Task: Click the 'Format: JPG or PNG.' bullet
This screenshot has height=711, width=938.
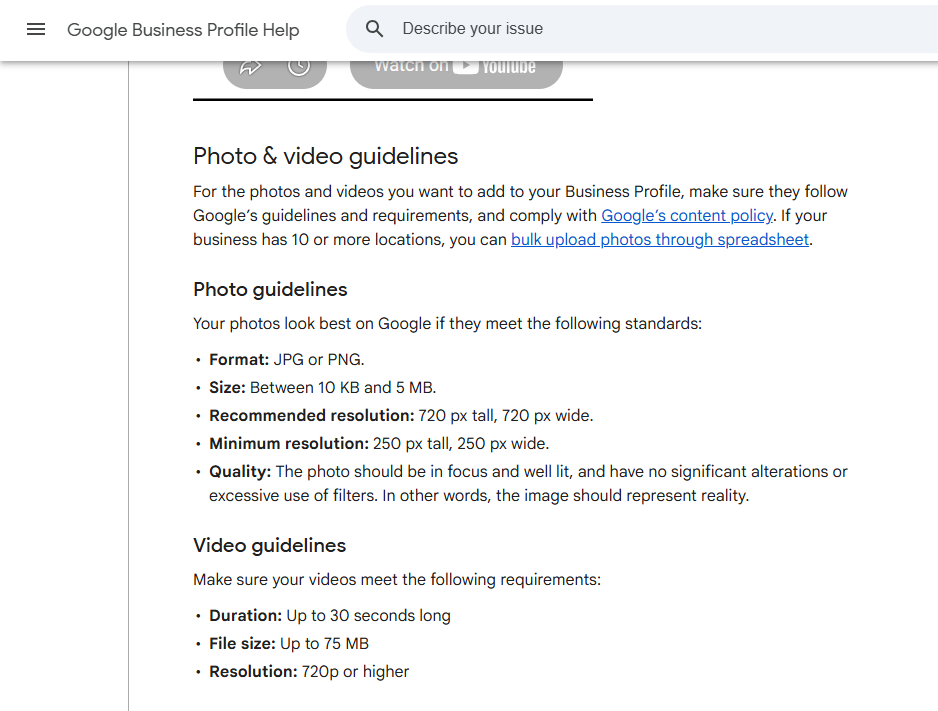Action: click(287, 359)
